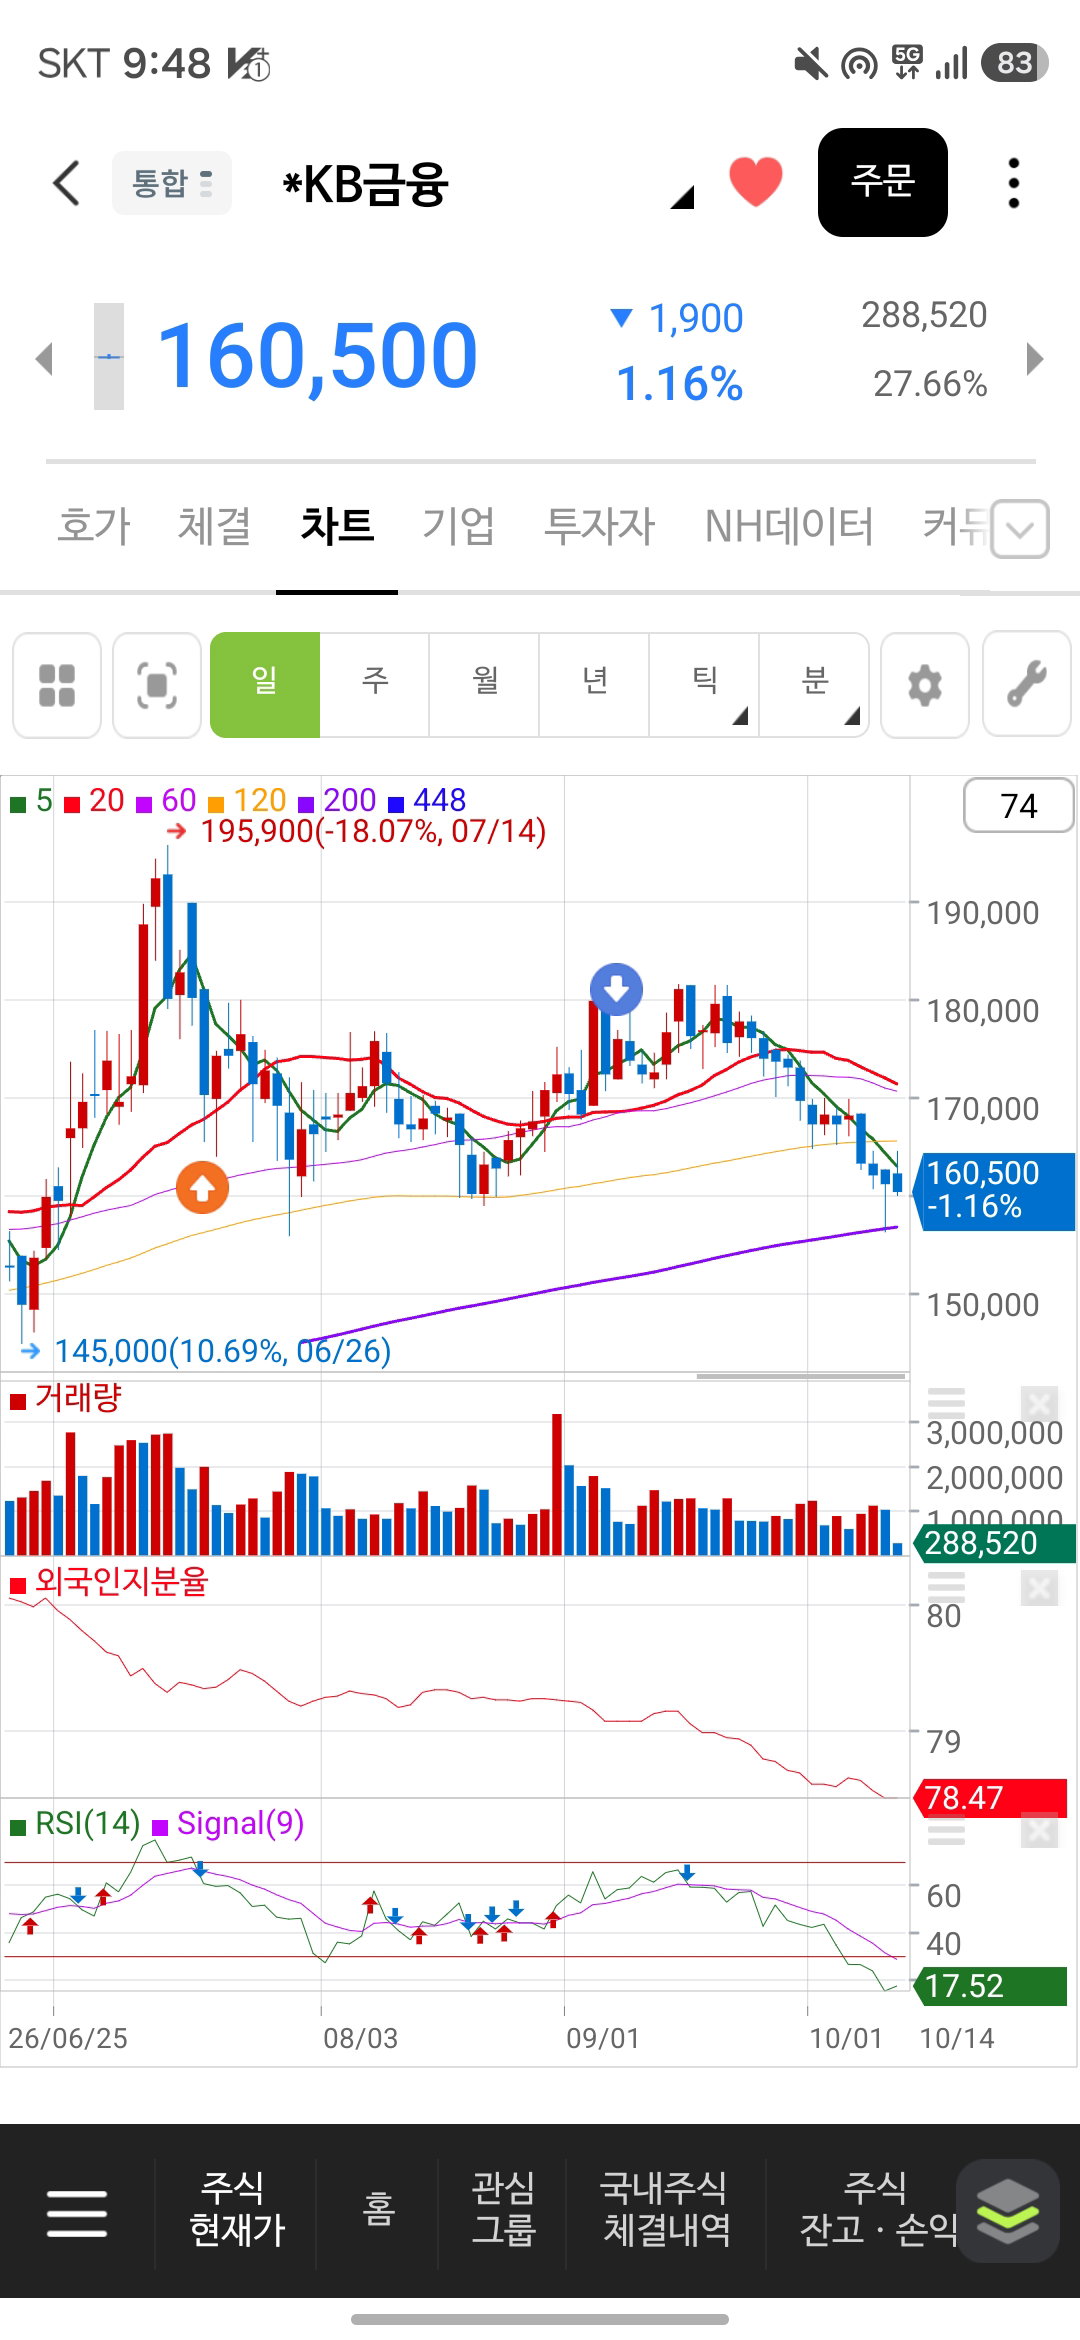The image size is (1080, 2340).
Task: Open the hamburger menu in bottom bar
Action: coord(77,2212)
